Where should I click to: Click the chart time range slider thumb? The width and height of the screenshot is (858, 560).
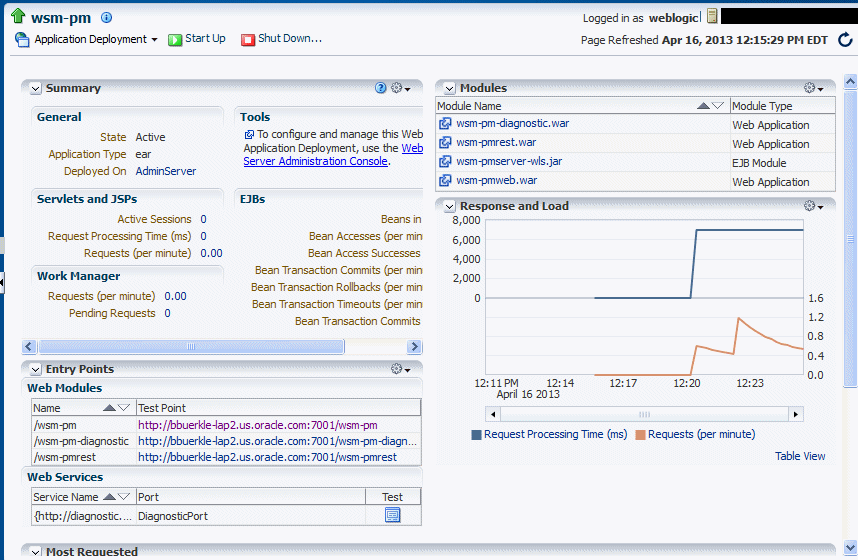coord(645,414)
